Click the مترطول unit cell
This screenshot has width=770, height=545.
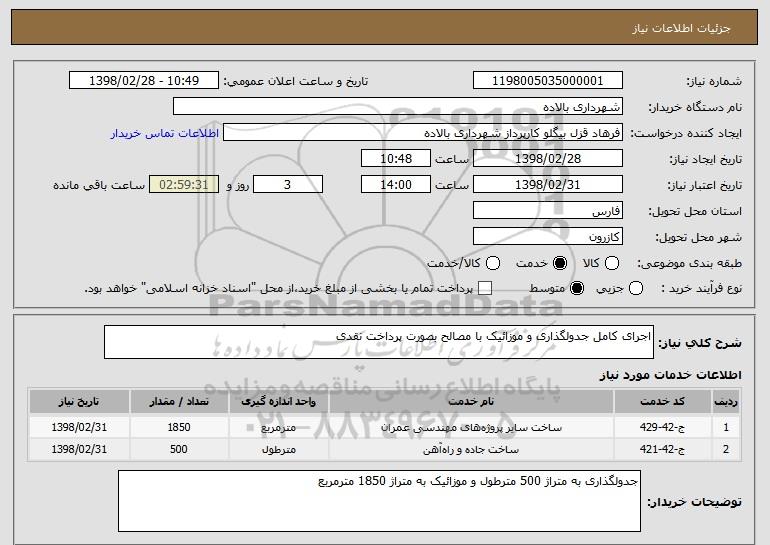[x=278, y=449]
